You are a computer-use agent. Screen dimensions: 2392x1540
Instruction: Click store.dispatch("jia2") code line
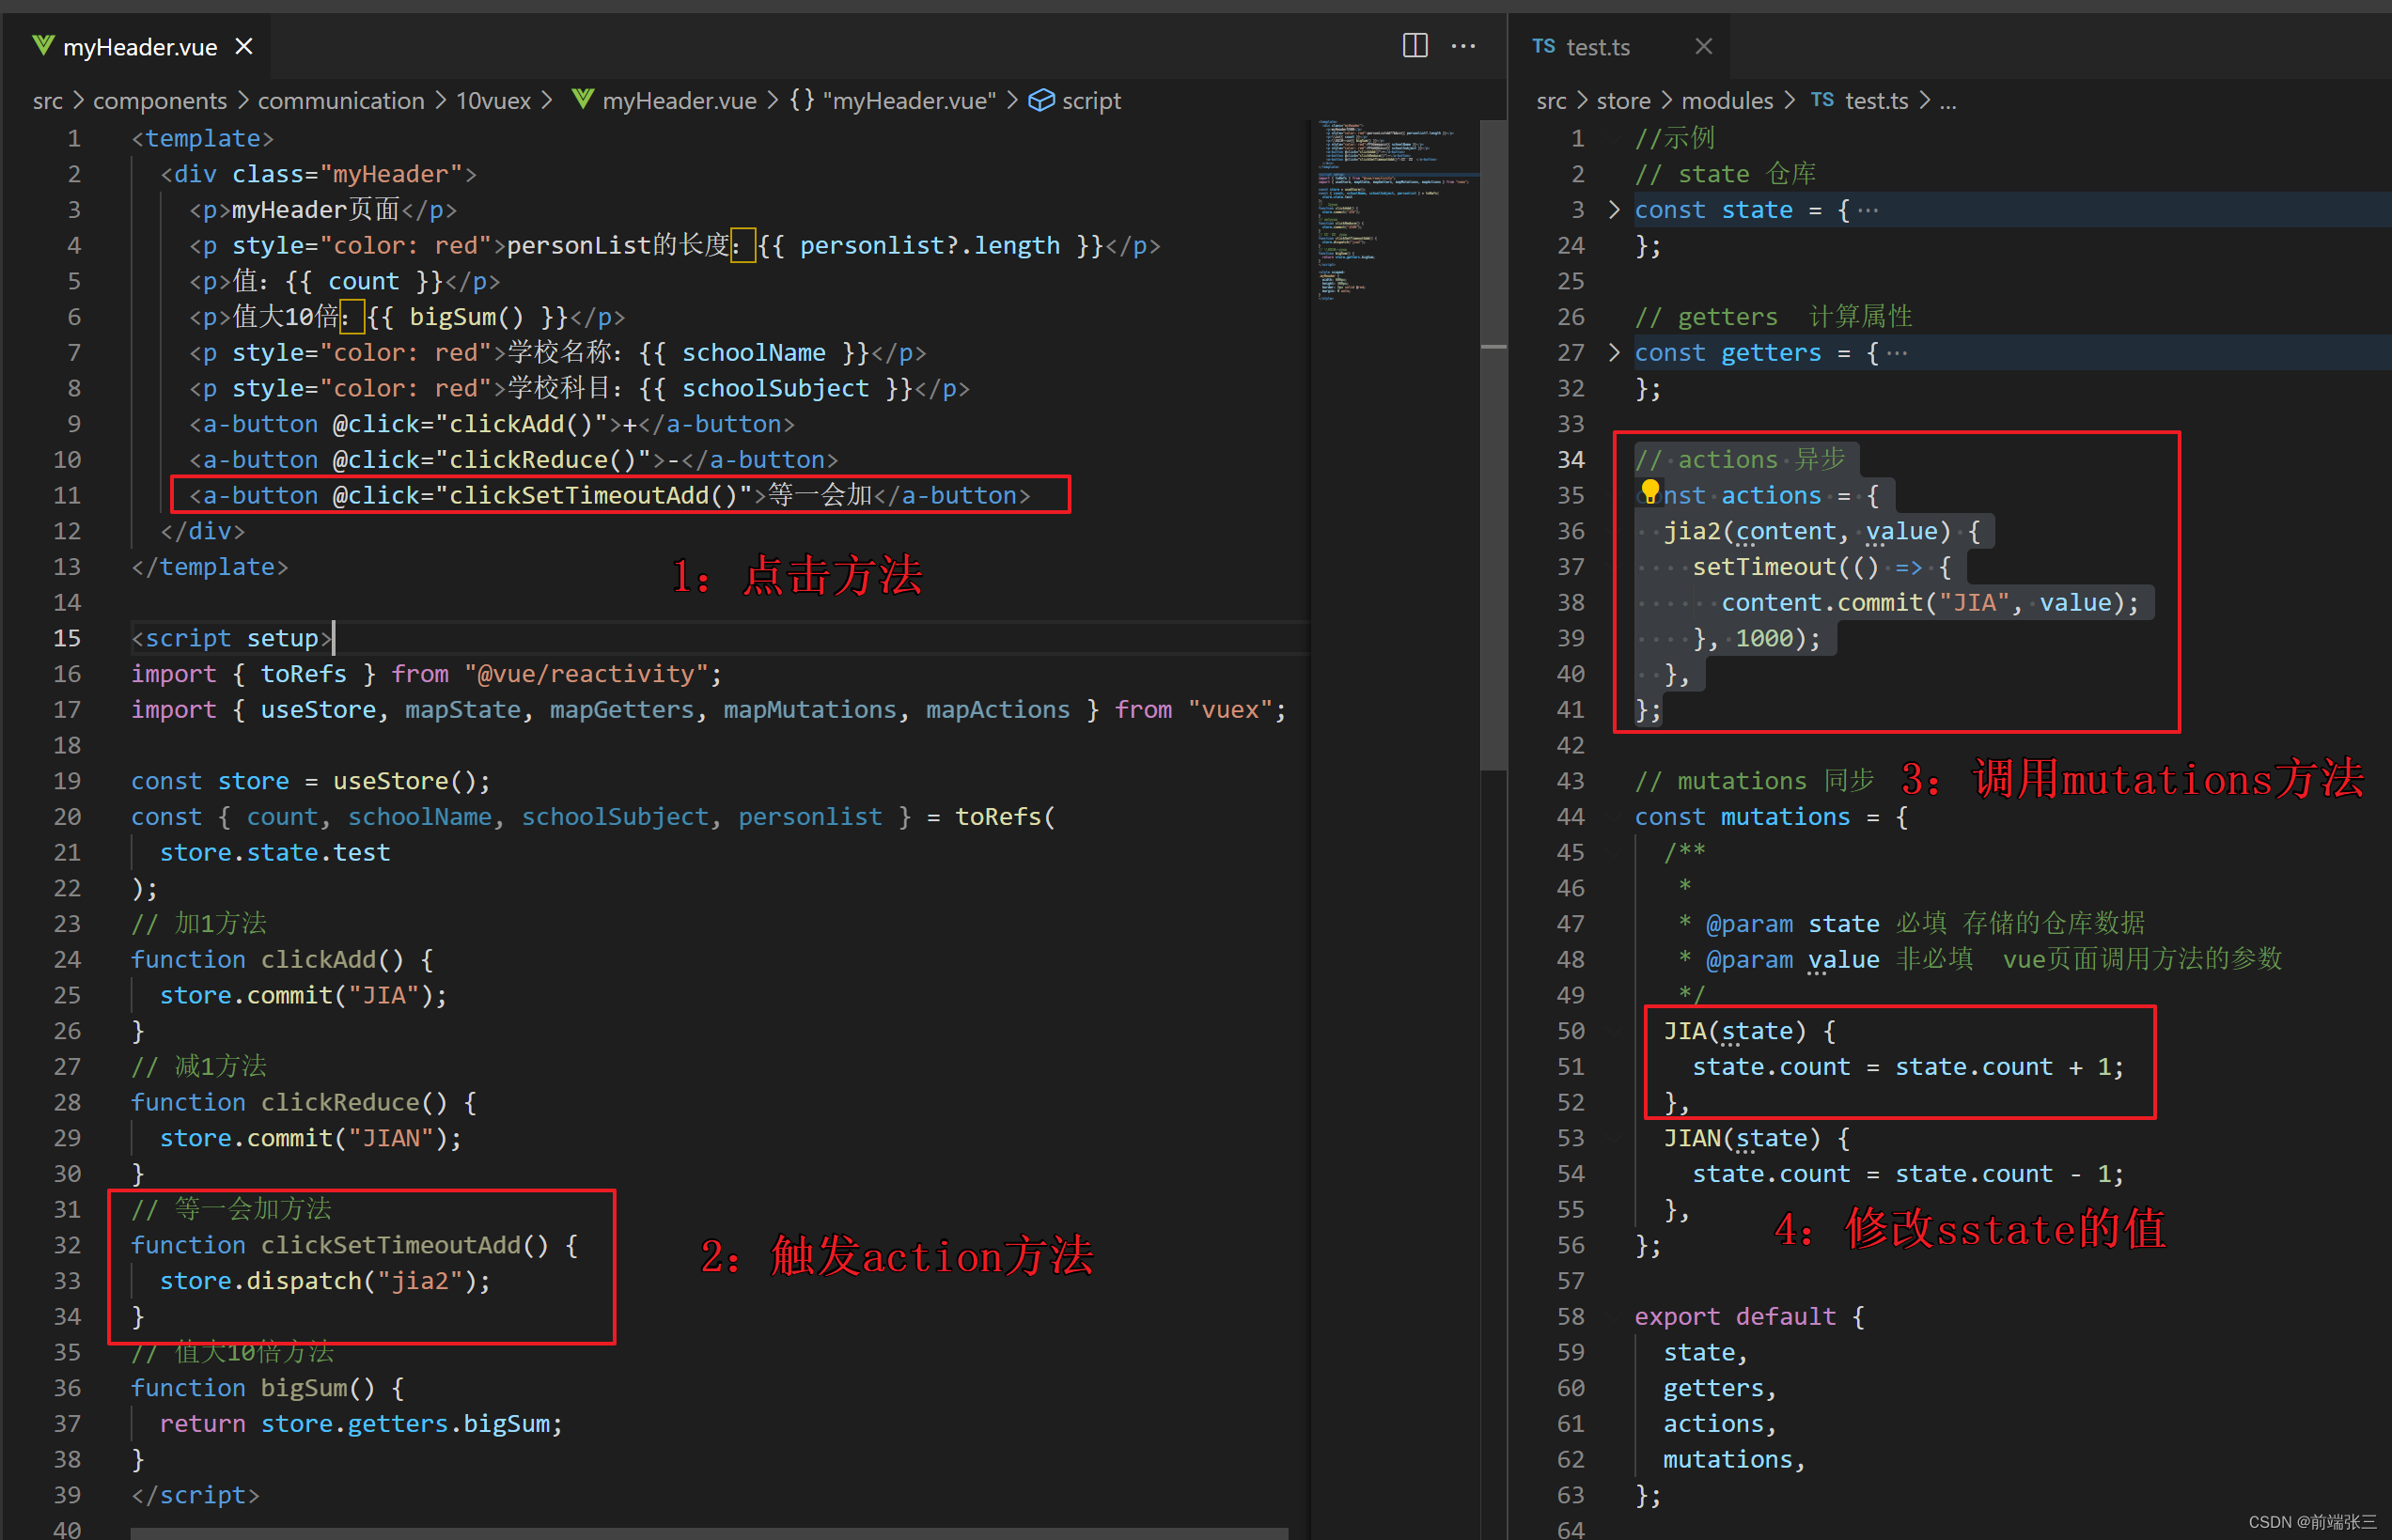click(325, 1281)
